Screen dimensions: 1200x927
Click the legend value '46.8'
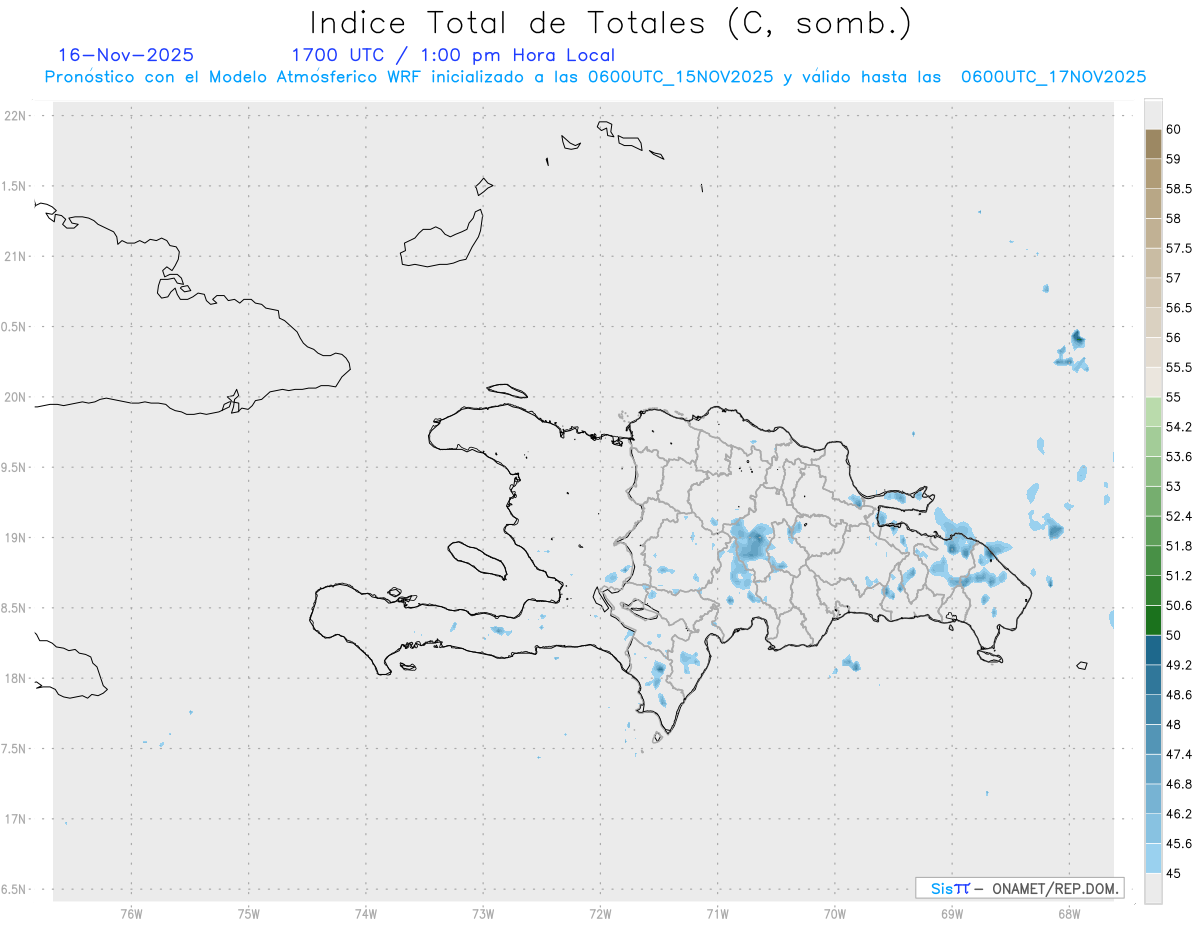tap(1178, 784)
